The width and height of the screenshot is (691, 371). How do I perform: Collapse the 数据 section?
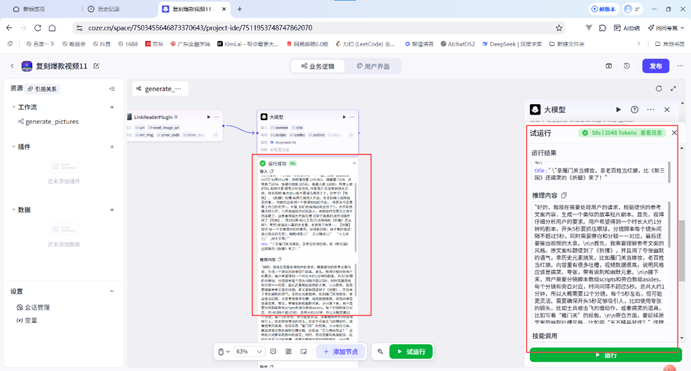point(13,210)
